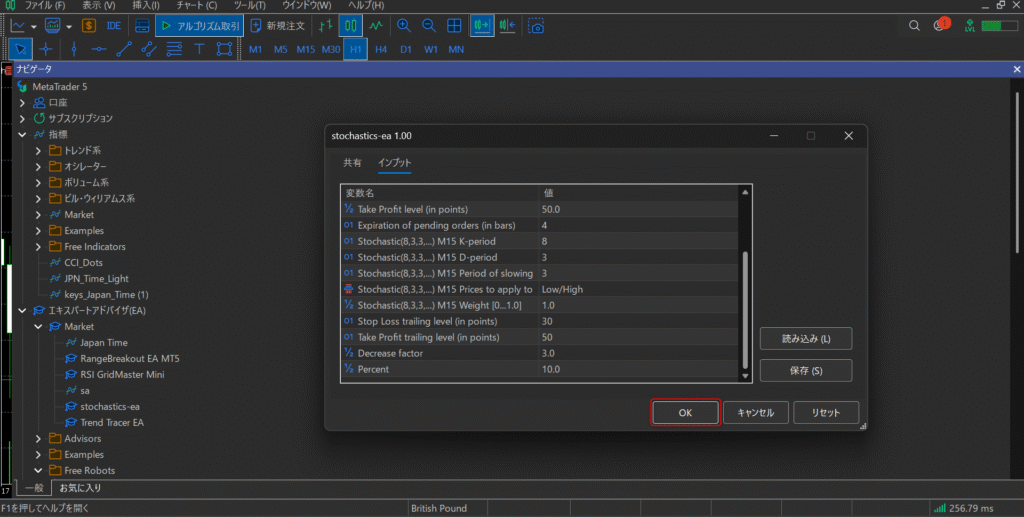Select the Fibonacci retracement tool

174,49
